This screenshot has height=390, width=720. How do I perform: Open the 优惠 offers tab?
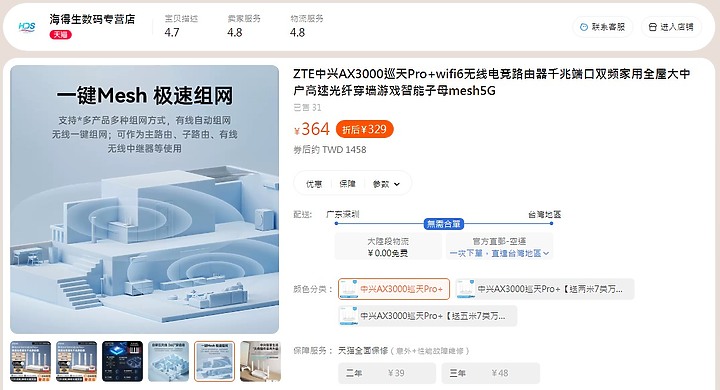314,184
